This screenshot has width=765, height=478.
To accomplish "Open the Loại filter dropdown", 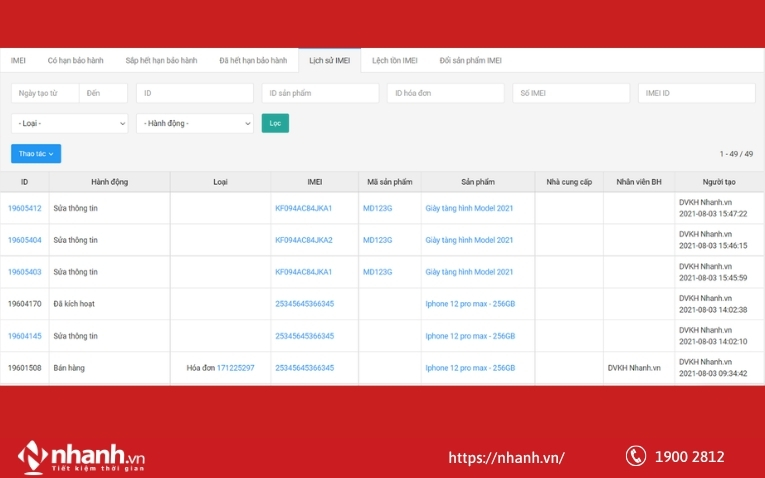I will click(x=69, y=123).
